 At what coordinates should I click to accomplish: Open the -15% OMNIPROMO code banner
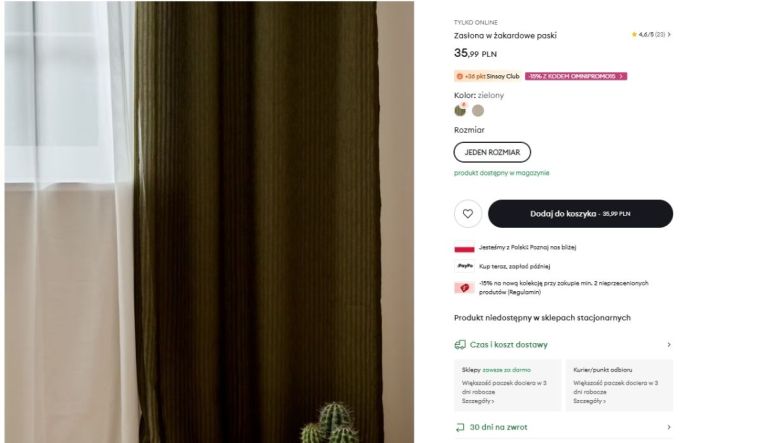576,76
